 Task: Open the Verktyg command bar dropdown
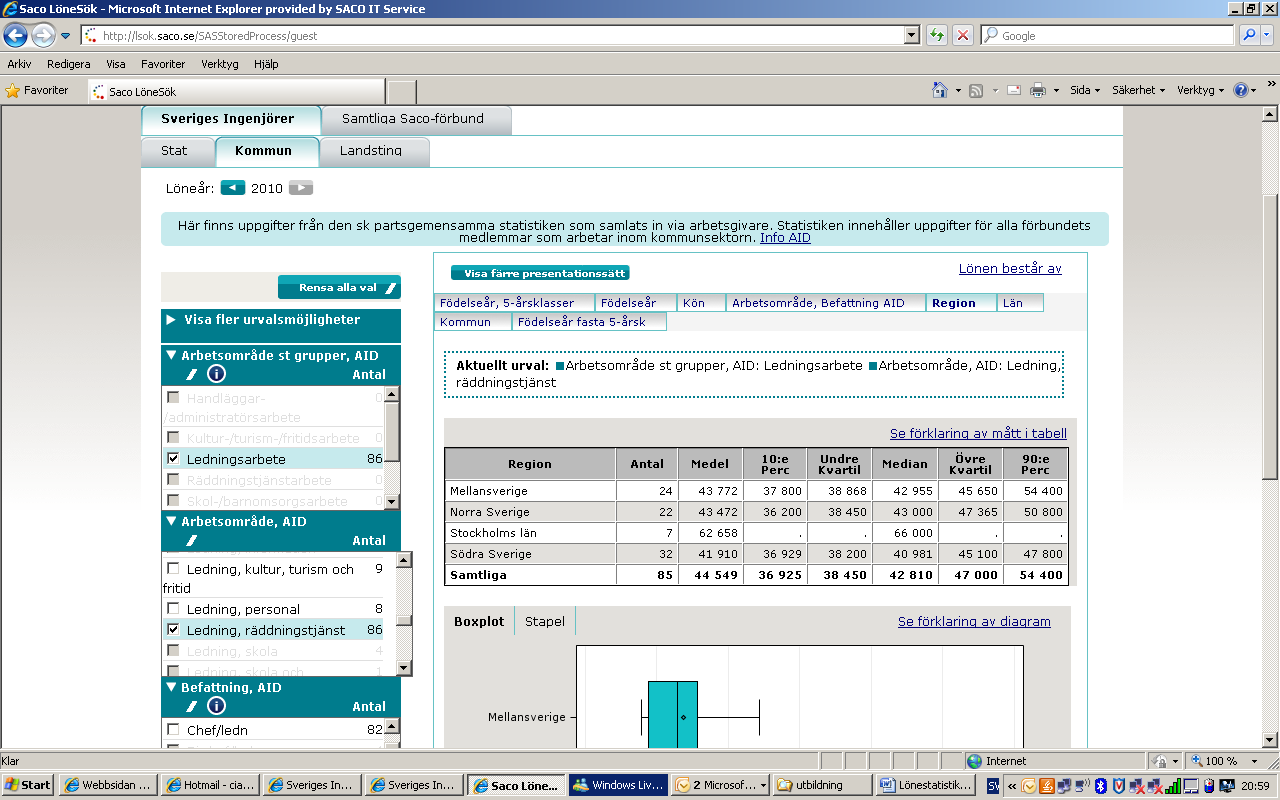(1201, 90)
